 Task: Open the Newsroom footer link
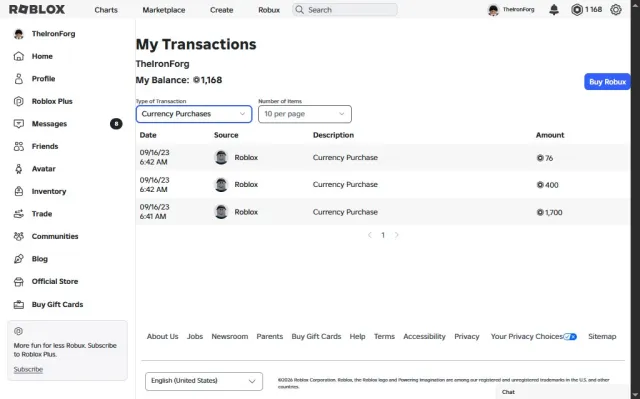click(230, 337)
